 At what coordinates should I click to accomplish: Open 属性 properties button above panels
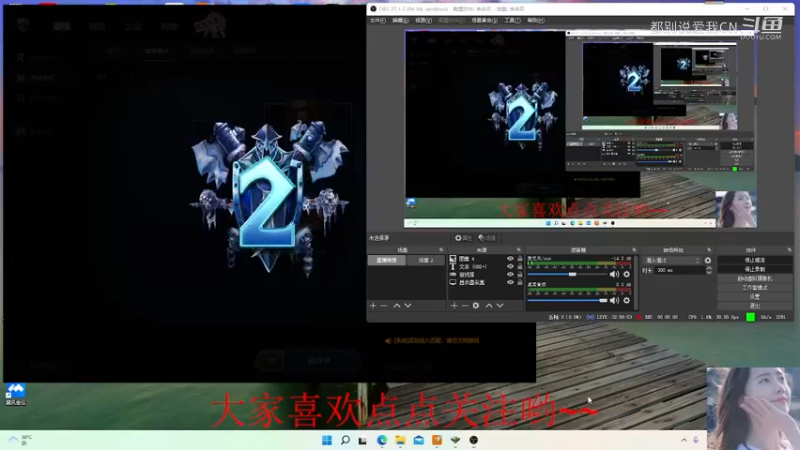[x=463, y=238]
